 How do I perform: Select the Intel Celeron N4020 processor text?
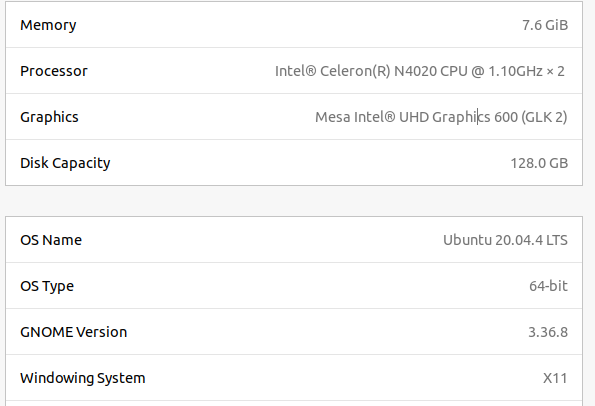420,71
